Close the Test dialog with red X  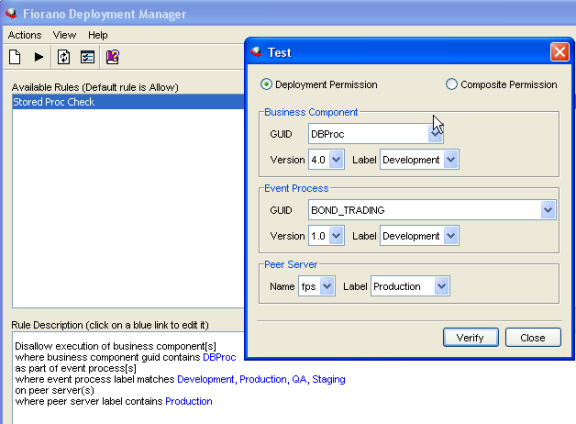click(559, 52)
